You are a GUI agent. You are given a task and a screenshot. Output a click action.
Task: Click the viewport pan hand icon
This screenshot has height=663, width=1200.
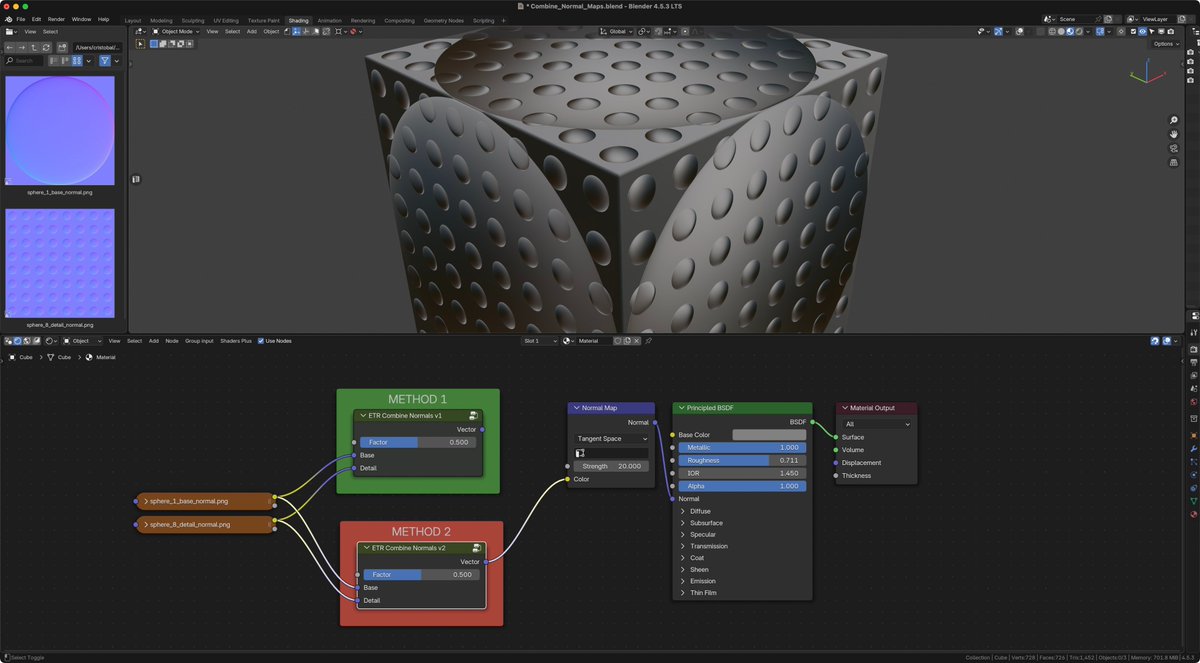(1174, 134)
